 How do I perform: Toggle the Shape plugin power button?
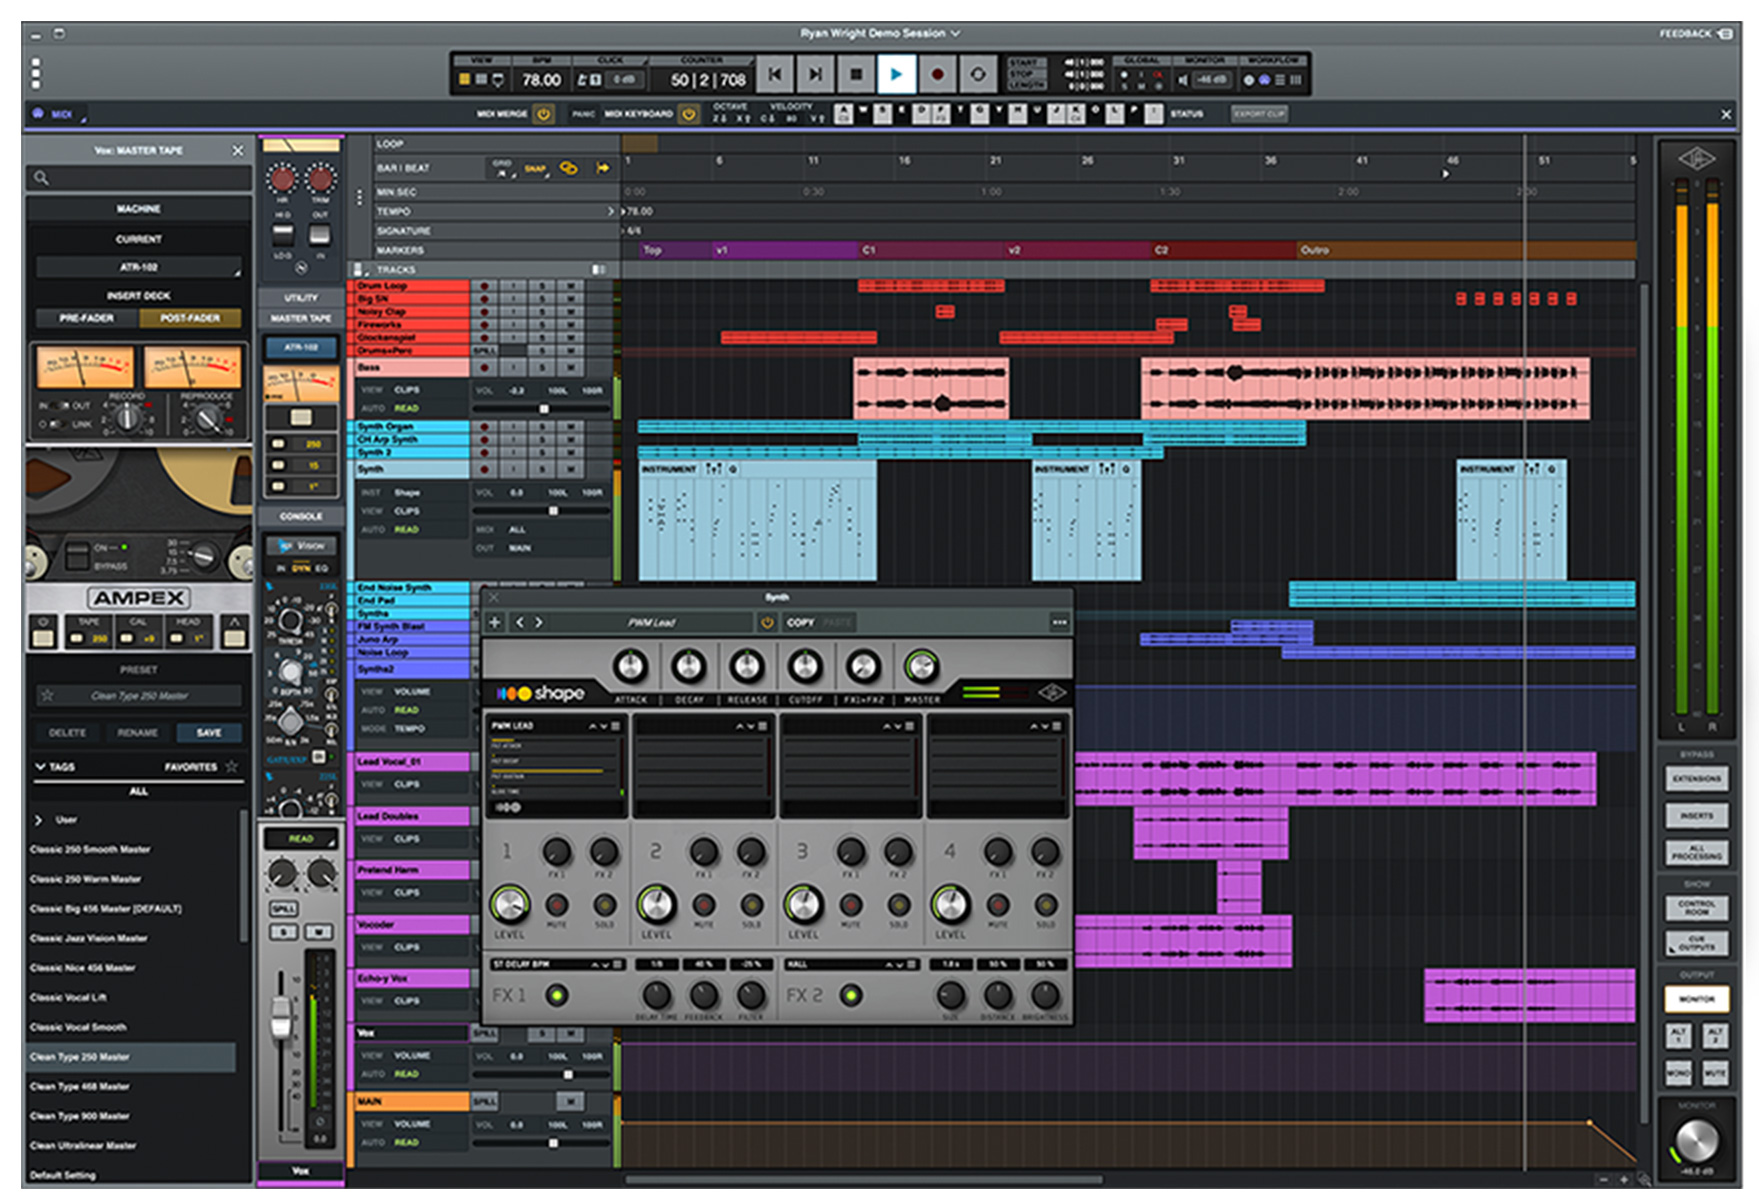coord(767,622)
